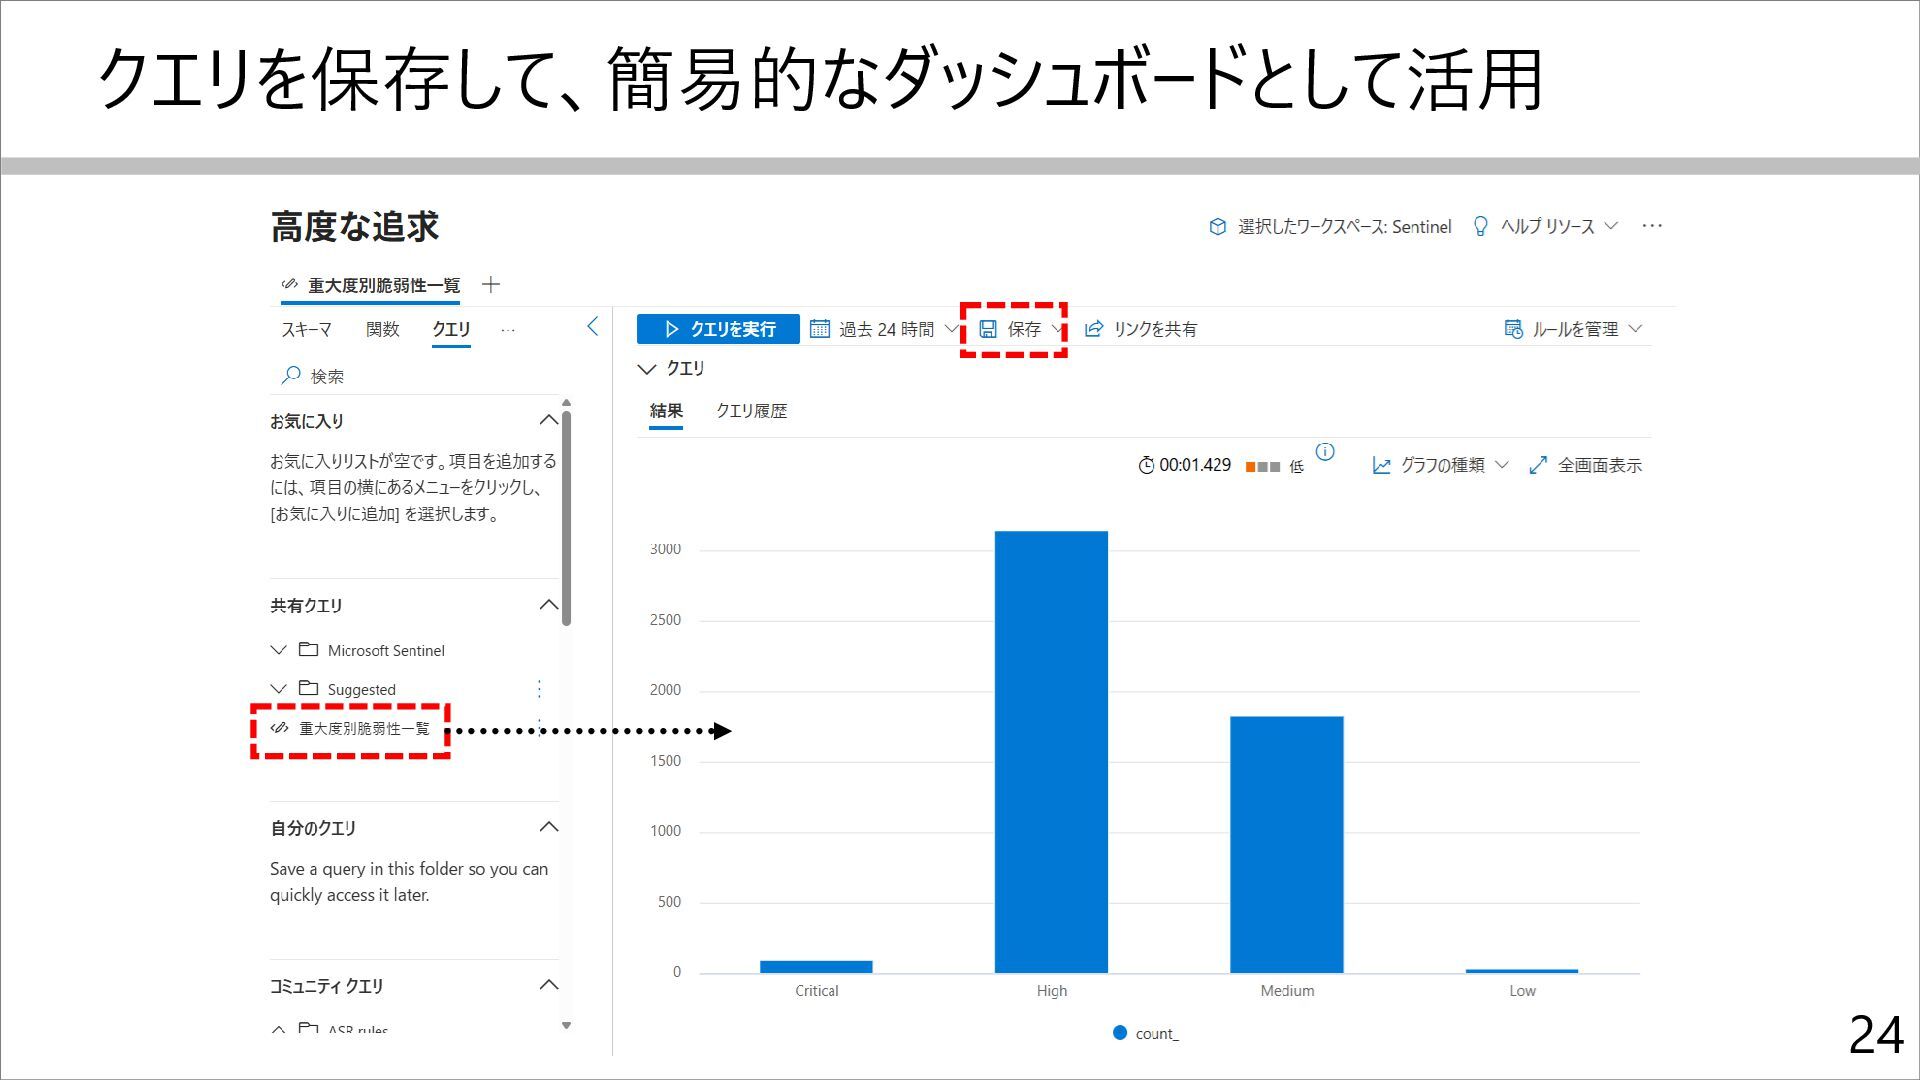Open more side panel tabs ellipsis
The height and width of the screenshot is (1080, 1920).
click(x=508, y=330)
